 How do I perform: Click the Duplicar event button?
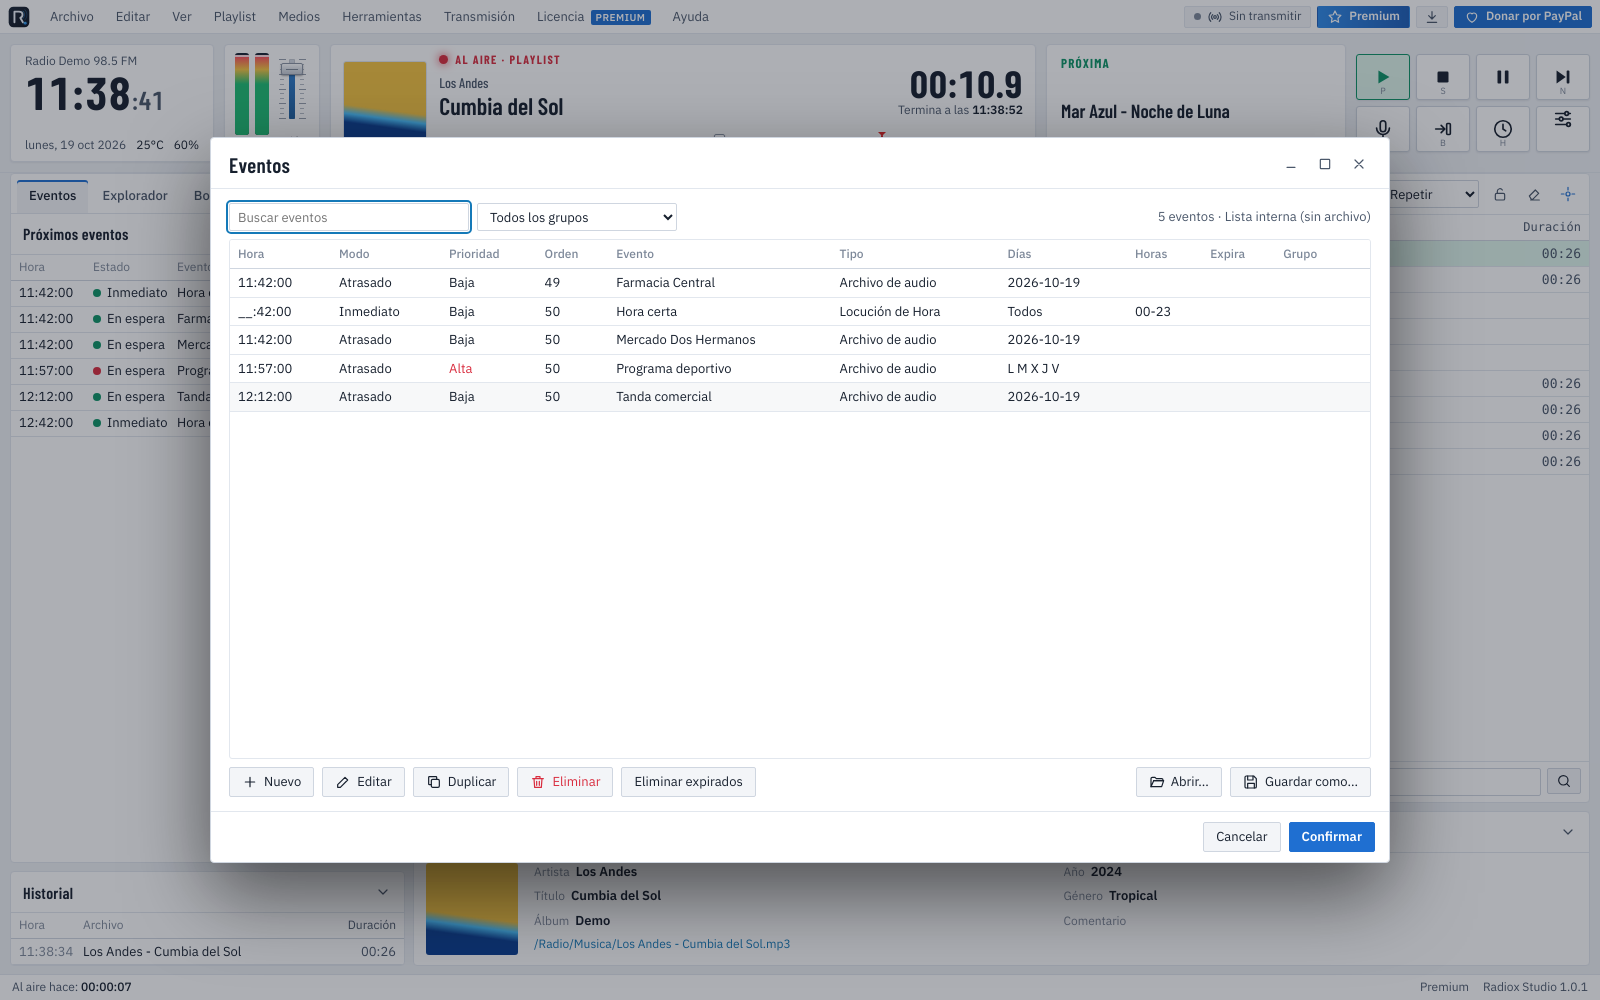coord(461,782)
